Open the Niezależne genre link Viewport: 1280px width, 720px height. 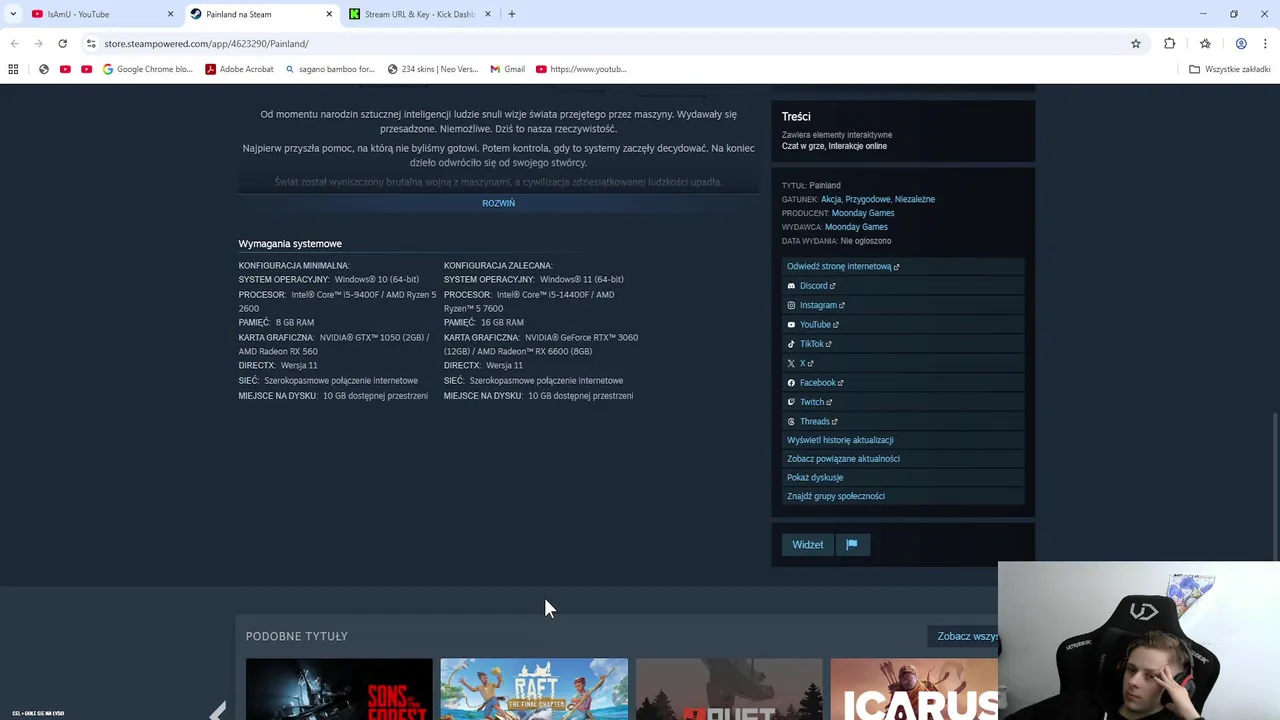tap(915, 199)
